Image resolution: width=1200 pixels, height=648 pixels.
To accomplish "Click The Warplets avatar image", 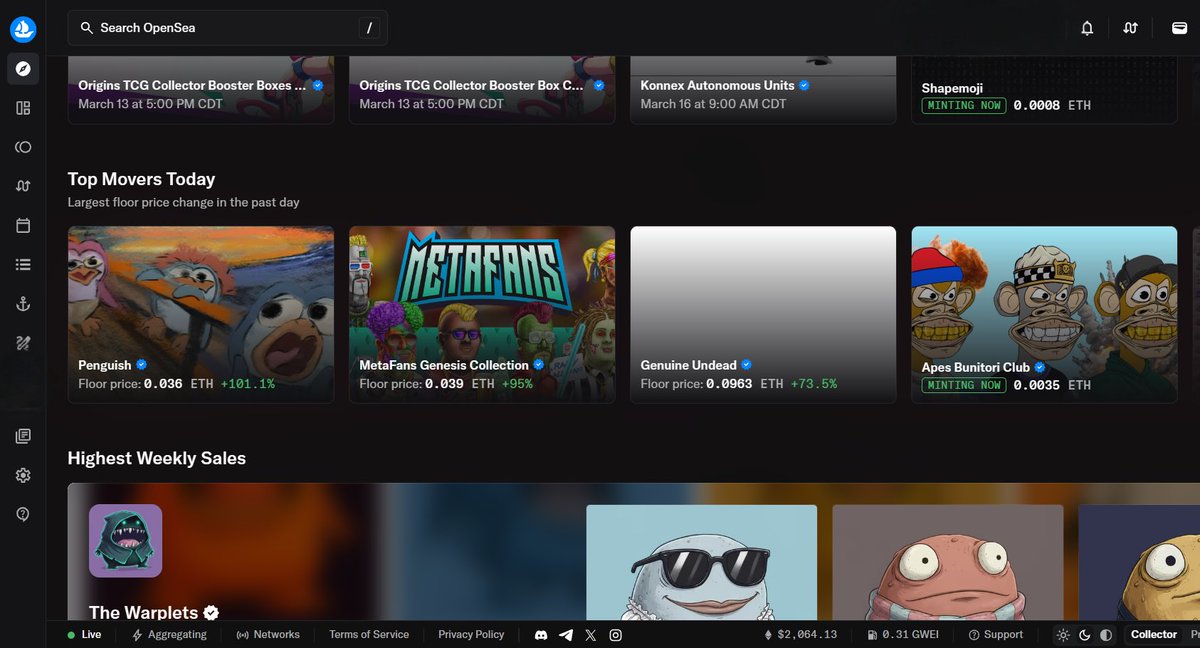I will 125,541.
